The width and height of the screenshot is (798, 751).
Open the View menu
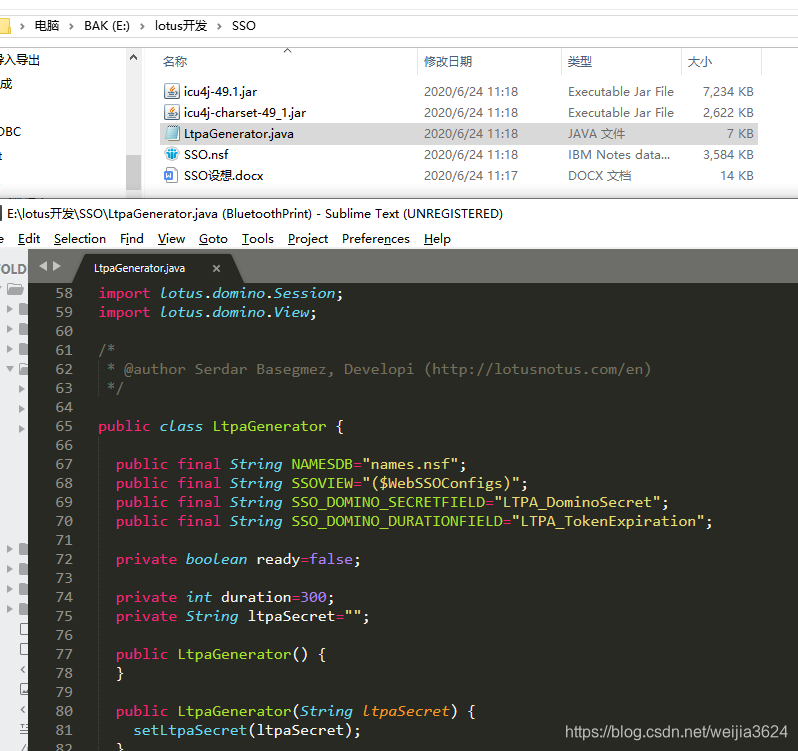[x=171, y=239]
